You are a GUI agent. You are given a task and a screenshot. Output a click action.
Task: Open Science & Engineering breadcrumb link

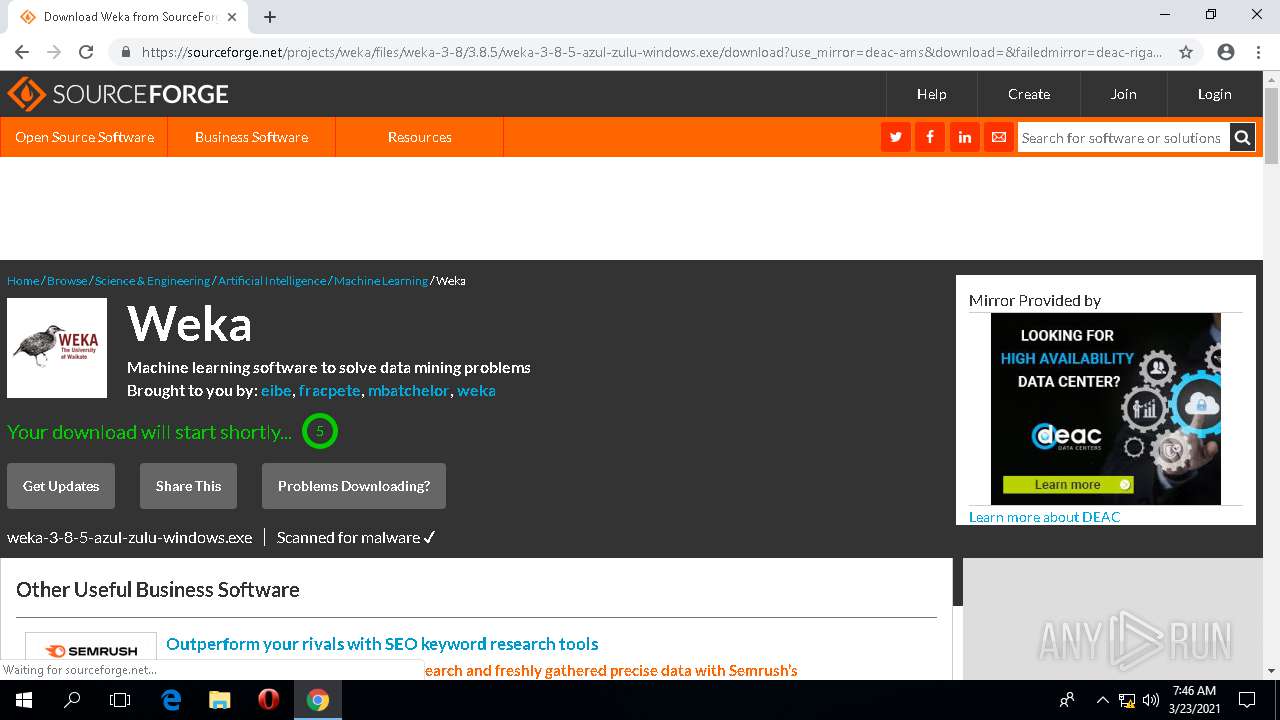click(152, 281)
